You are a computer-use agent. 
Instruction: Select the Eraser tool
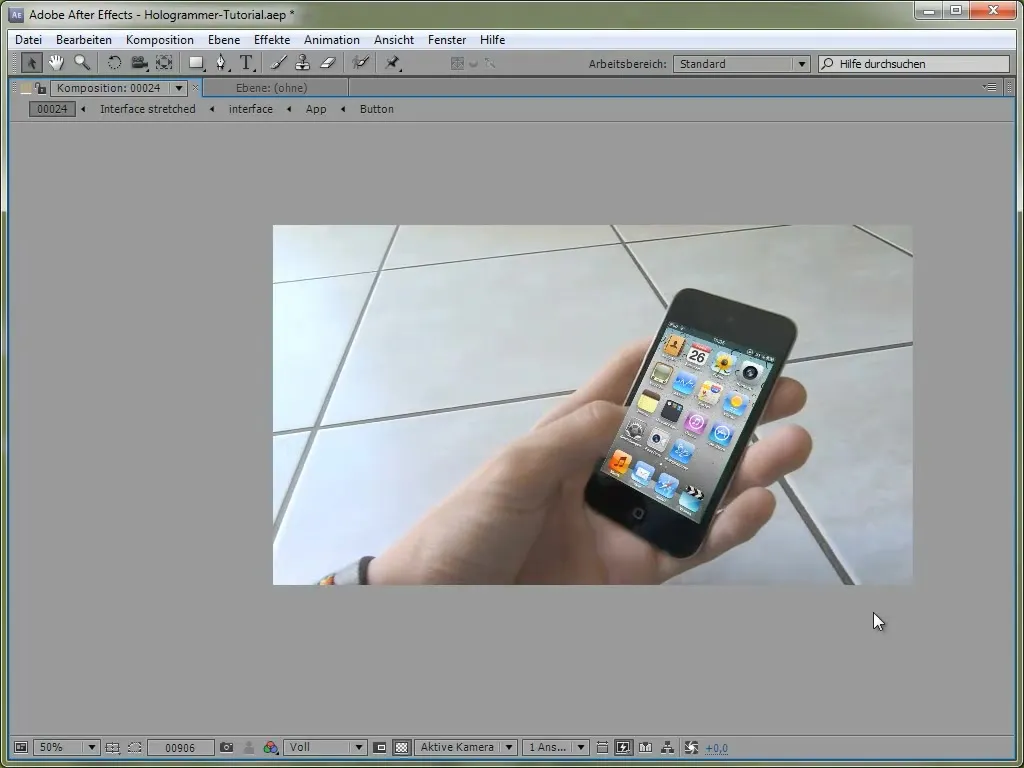coord(327,63)
